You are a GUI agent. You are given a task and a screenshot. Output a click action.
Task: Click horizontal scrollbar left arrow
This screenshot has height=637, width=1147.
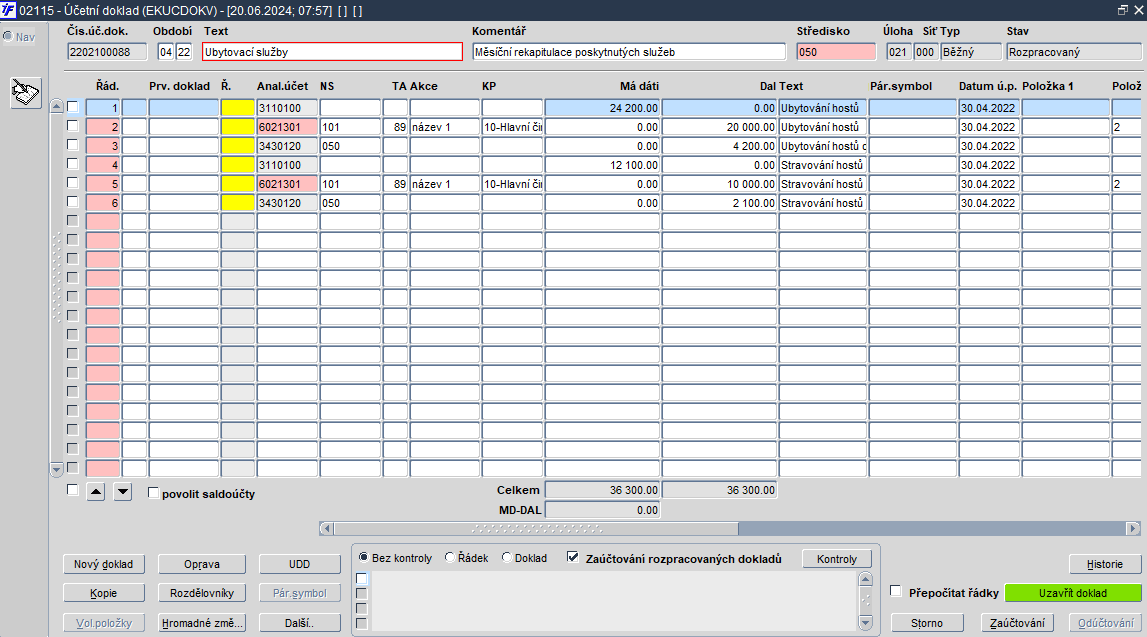point(326,528)
